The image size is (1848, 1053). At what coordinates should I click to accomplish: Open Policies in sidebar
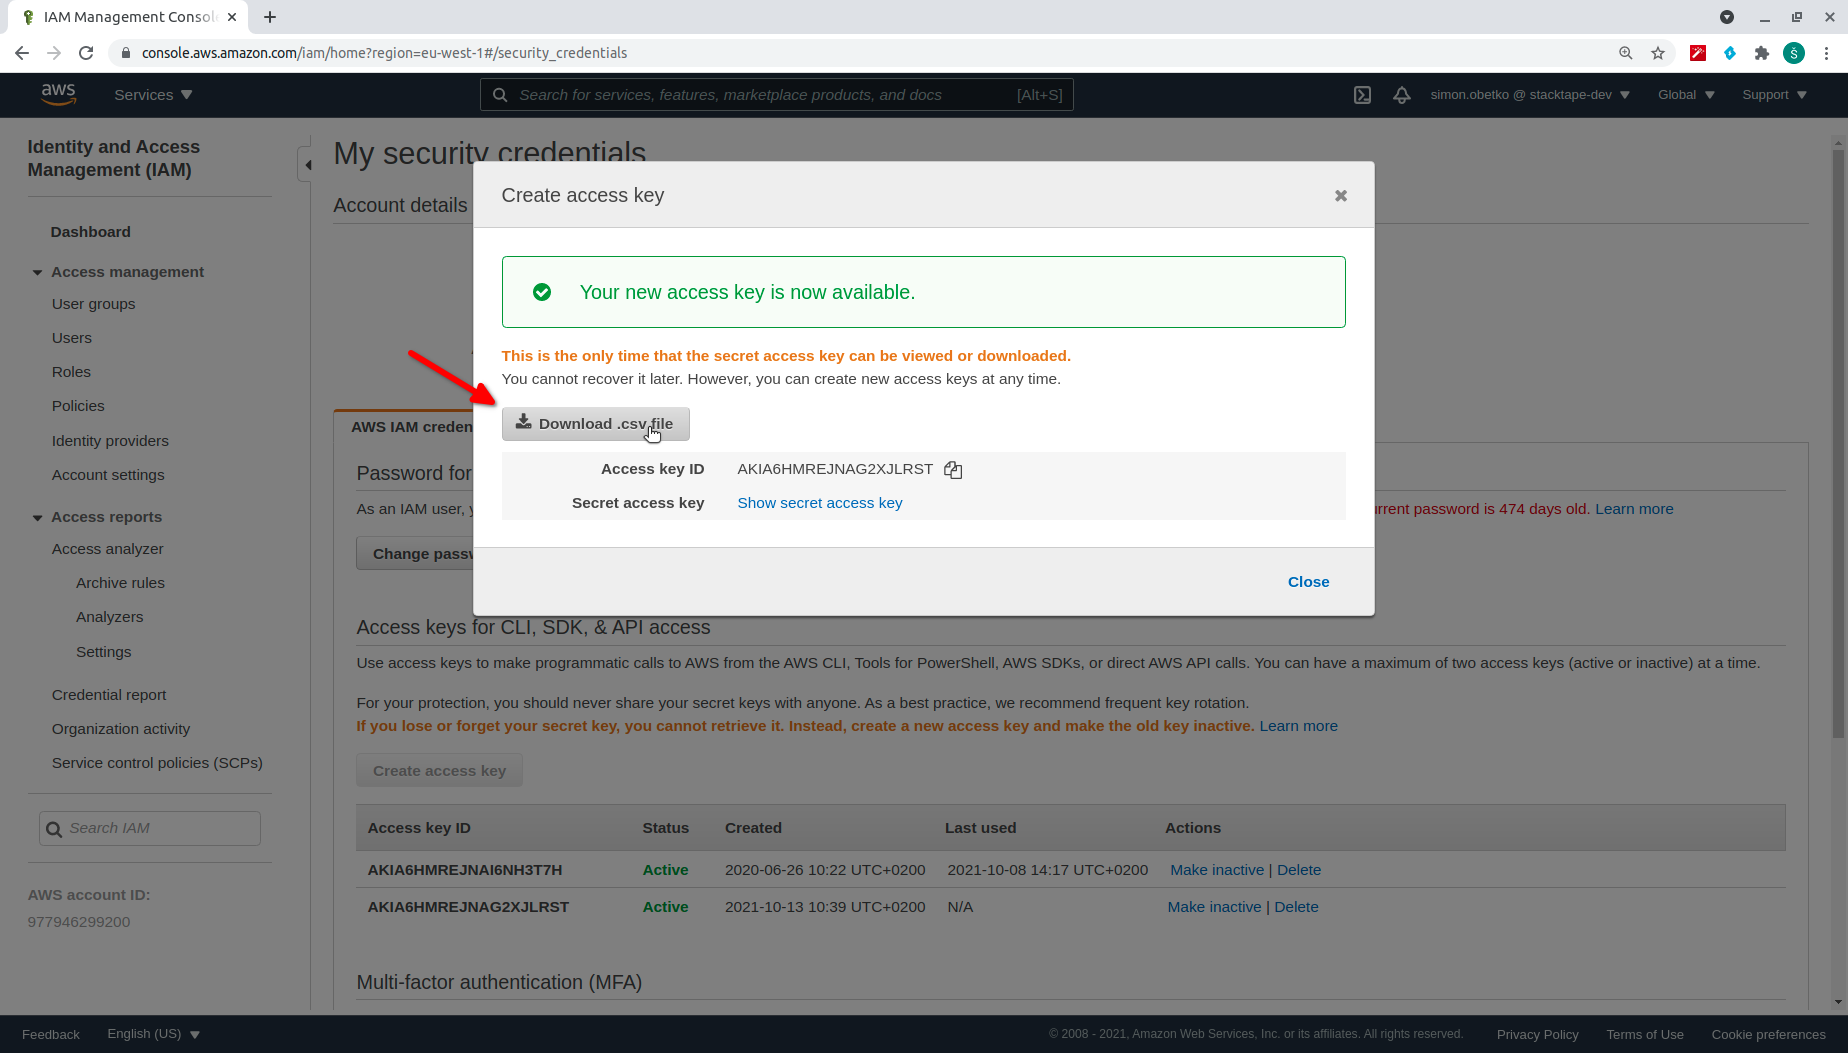[x=78, y=406]
